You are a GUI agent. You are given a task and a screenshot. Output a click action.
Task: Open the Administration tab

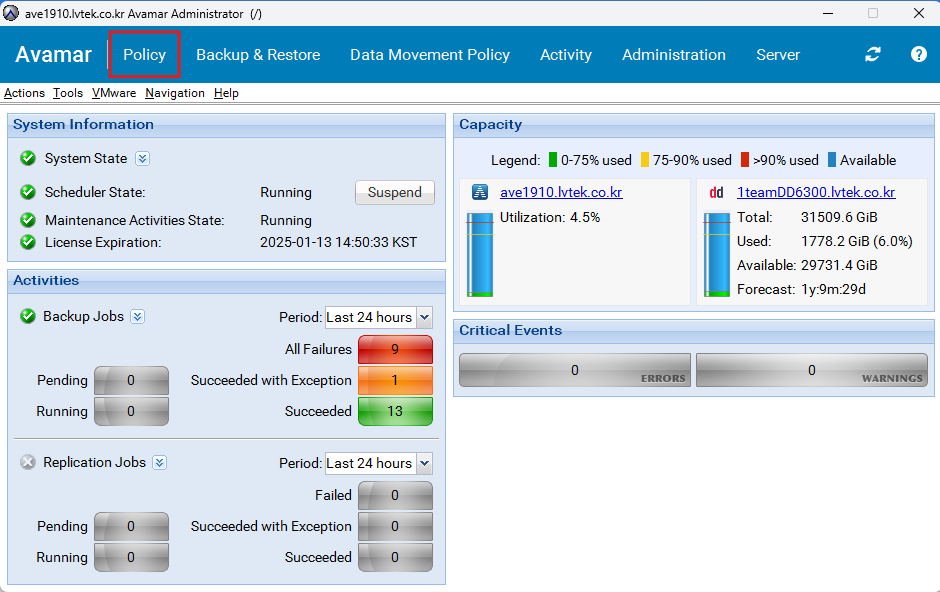(674, 55)
